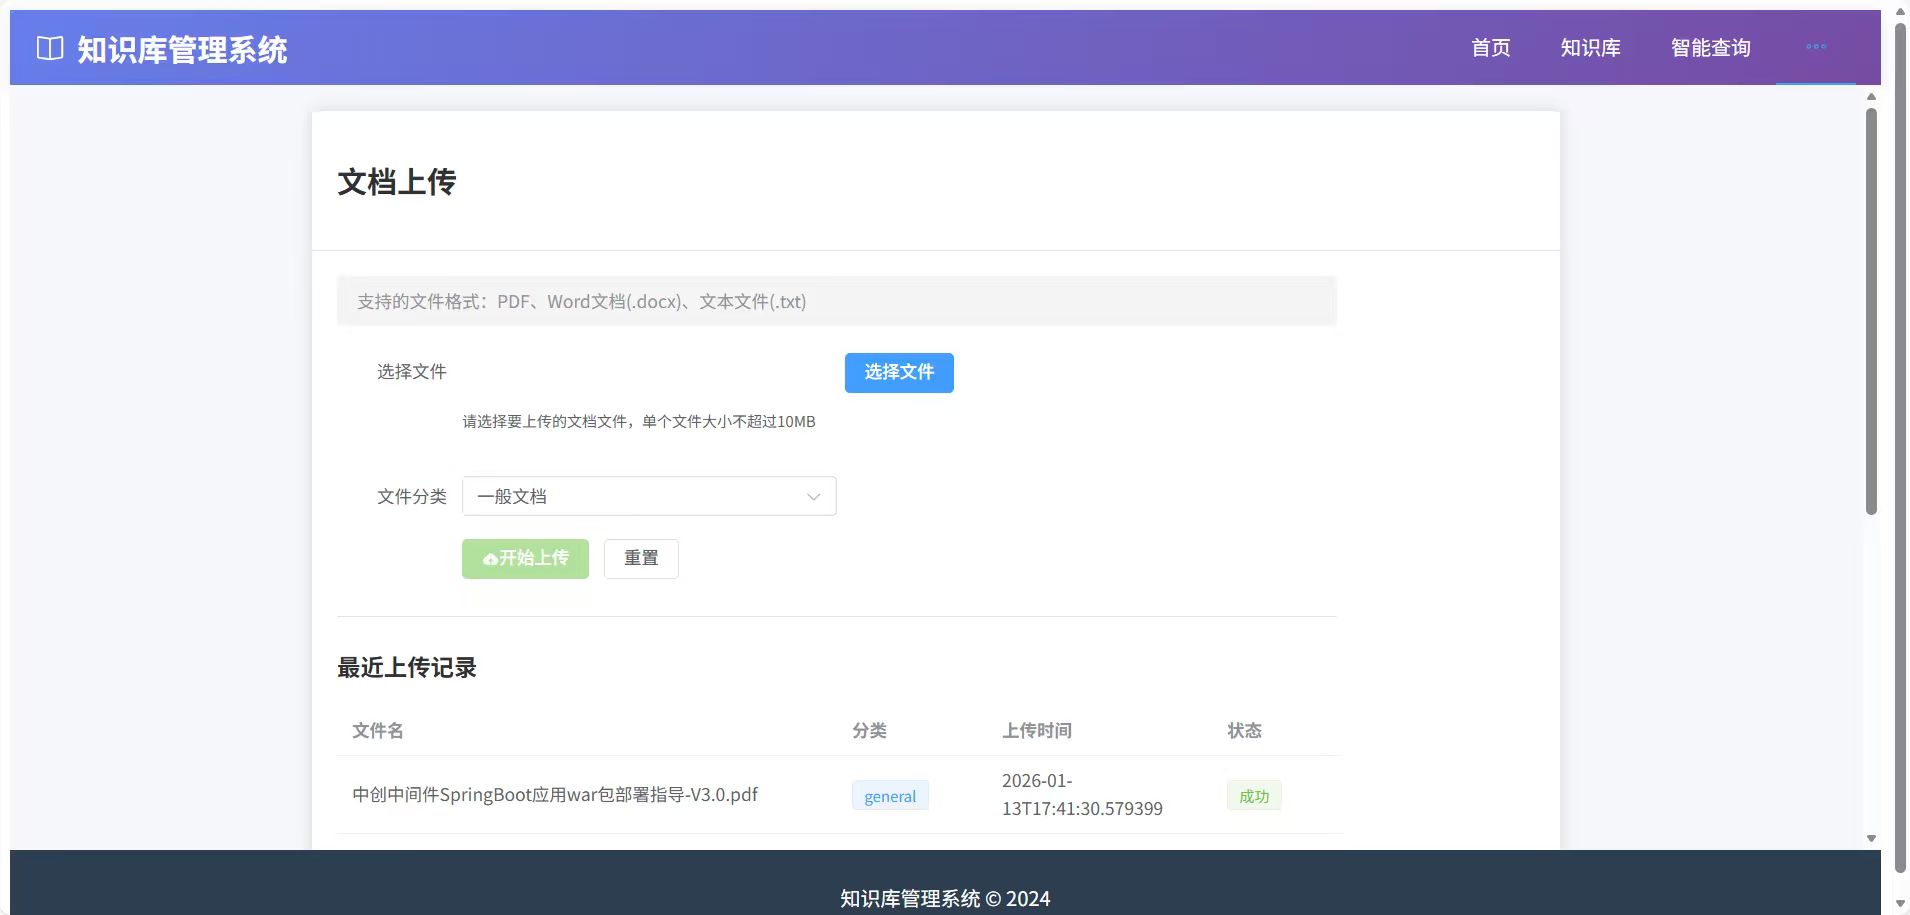Screen dimensions: 1910x915
Task: Click the general category tag
Action: (x=889, y=795)
